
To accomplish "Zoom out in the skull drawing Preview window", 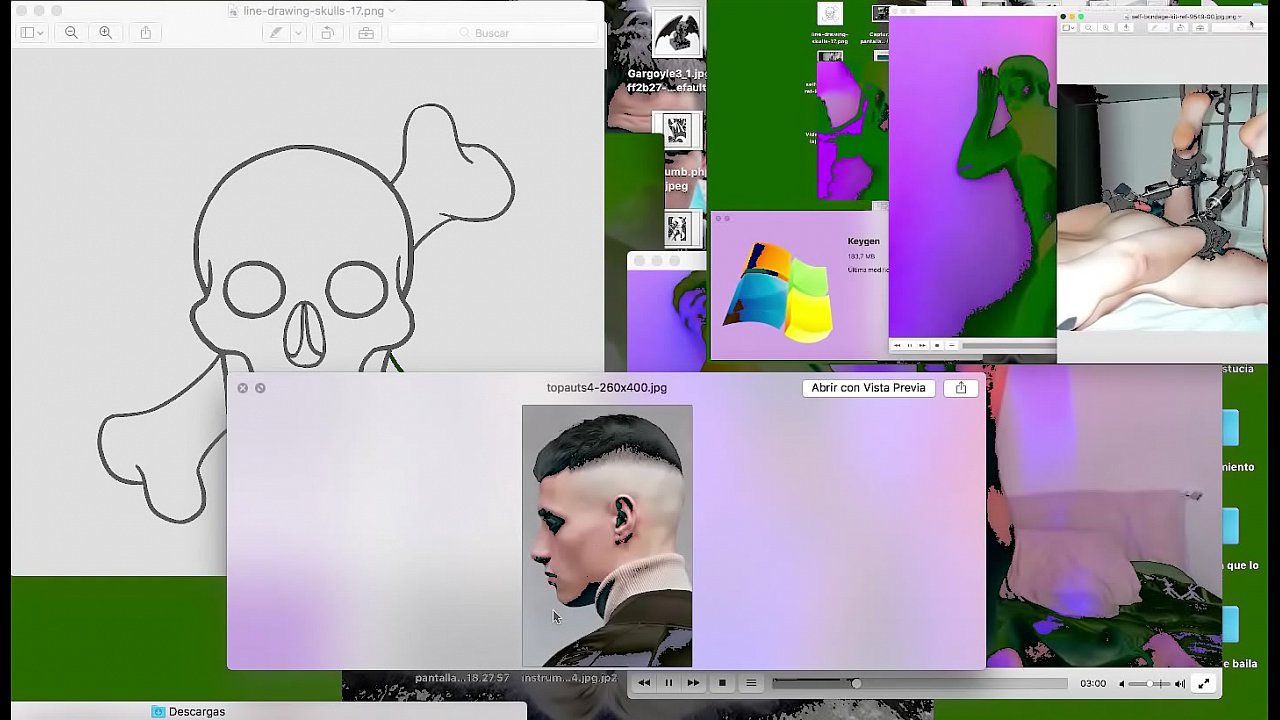I will click(x=71, y=33).
